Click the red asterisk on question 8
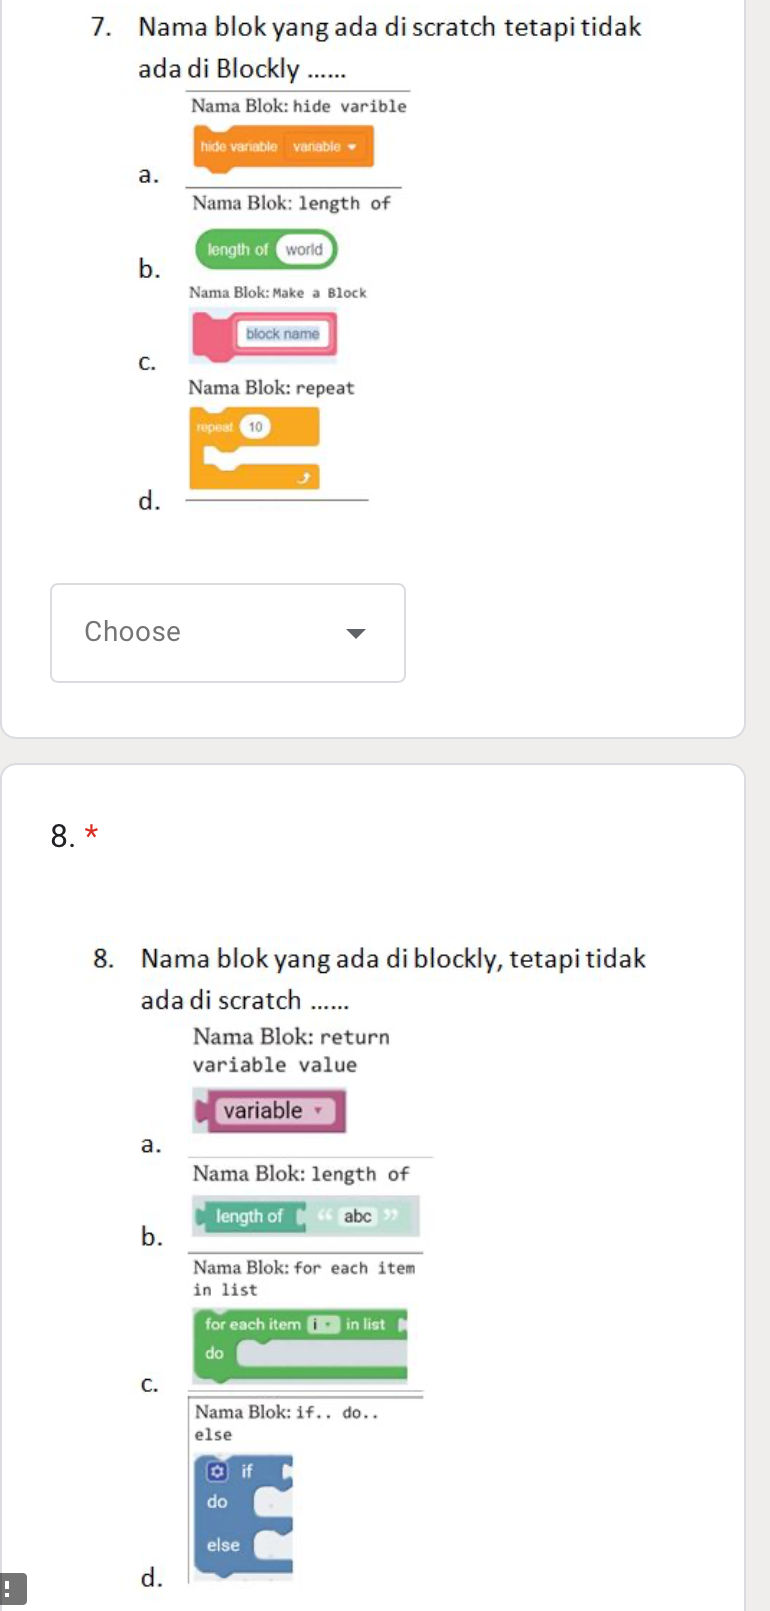Image resolution: width=770 pixels, height=1611 pixels. [x=89, y=834]
